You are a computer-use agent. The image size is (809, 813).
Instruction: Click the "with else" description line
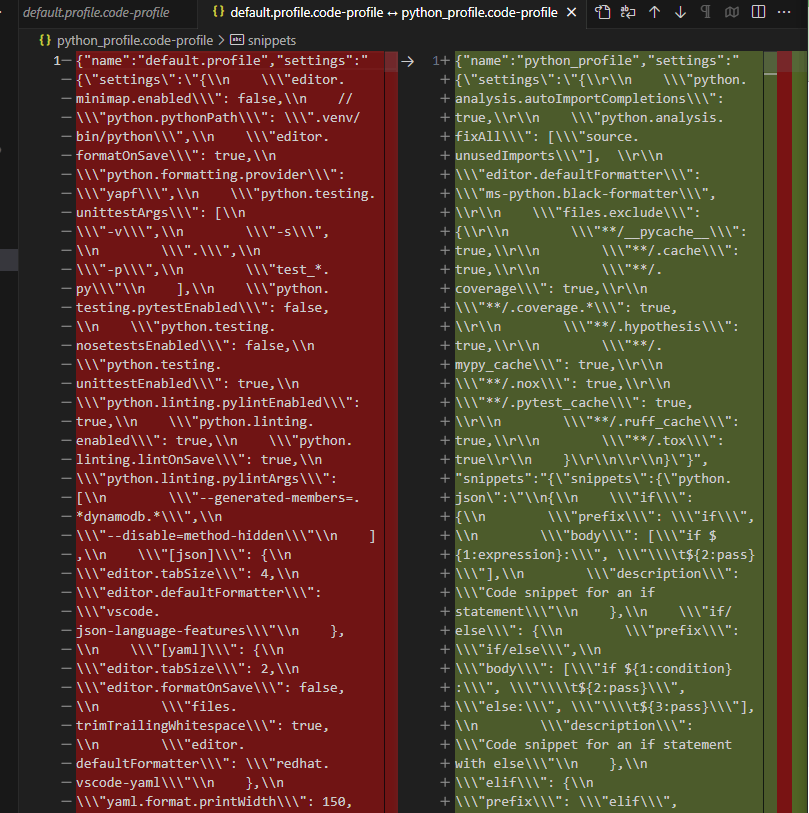[551, 764]
